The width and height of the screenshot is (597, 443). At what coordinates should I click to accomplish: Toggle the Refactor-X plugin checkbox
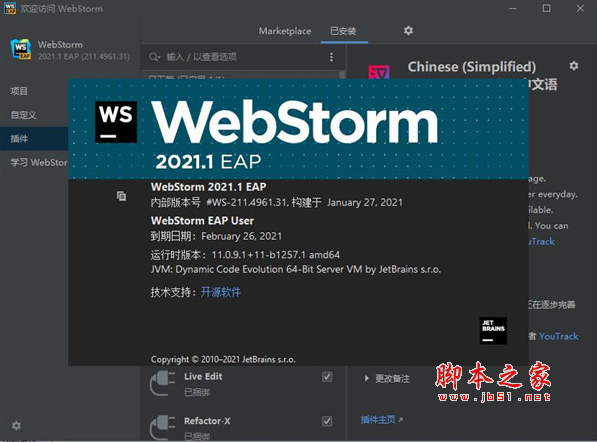tap(327, 421)
